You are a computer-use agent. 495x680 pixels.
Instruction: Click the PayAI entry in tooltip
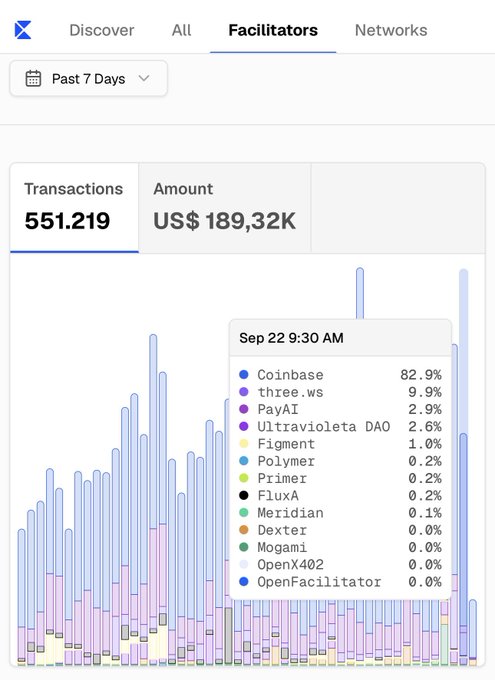click(x=341, y=409)
